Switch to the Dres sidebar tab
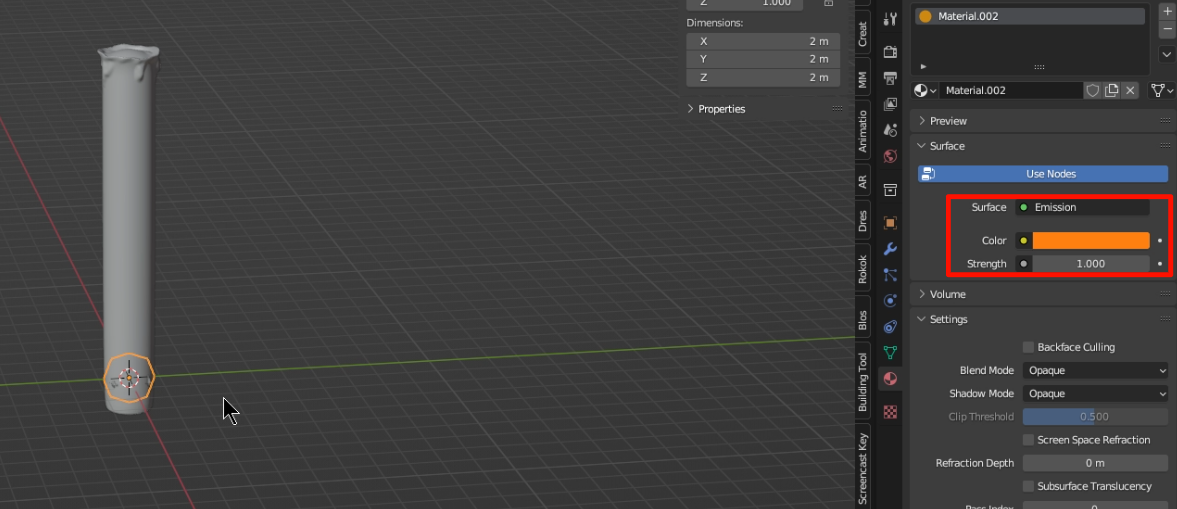This screenshot has width=1177, height=509. coord(862,221)
